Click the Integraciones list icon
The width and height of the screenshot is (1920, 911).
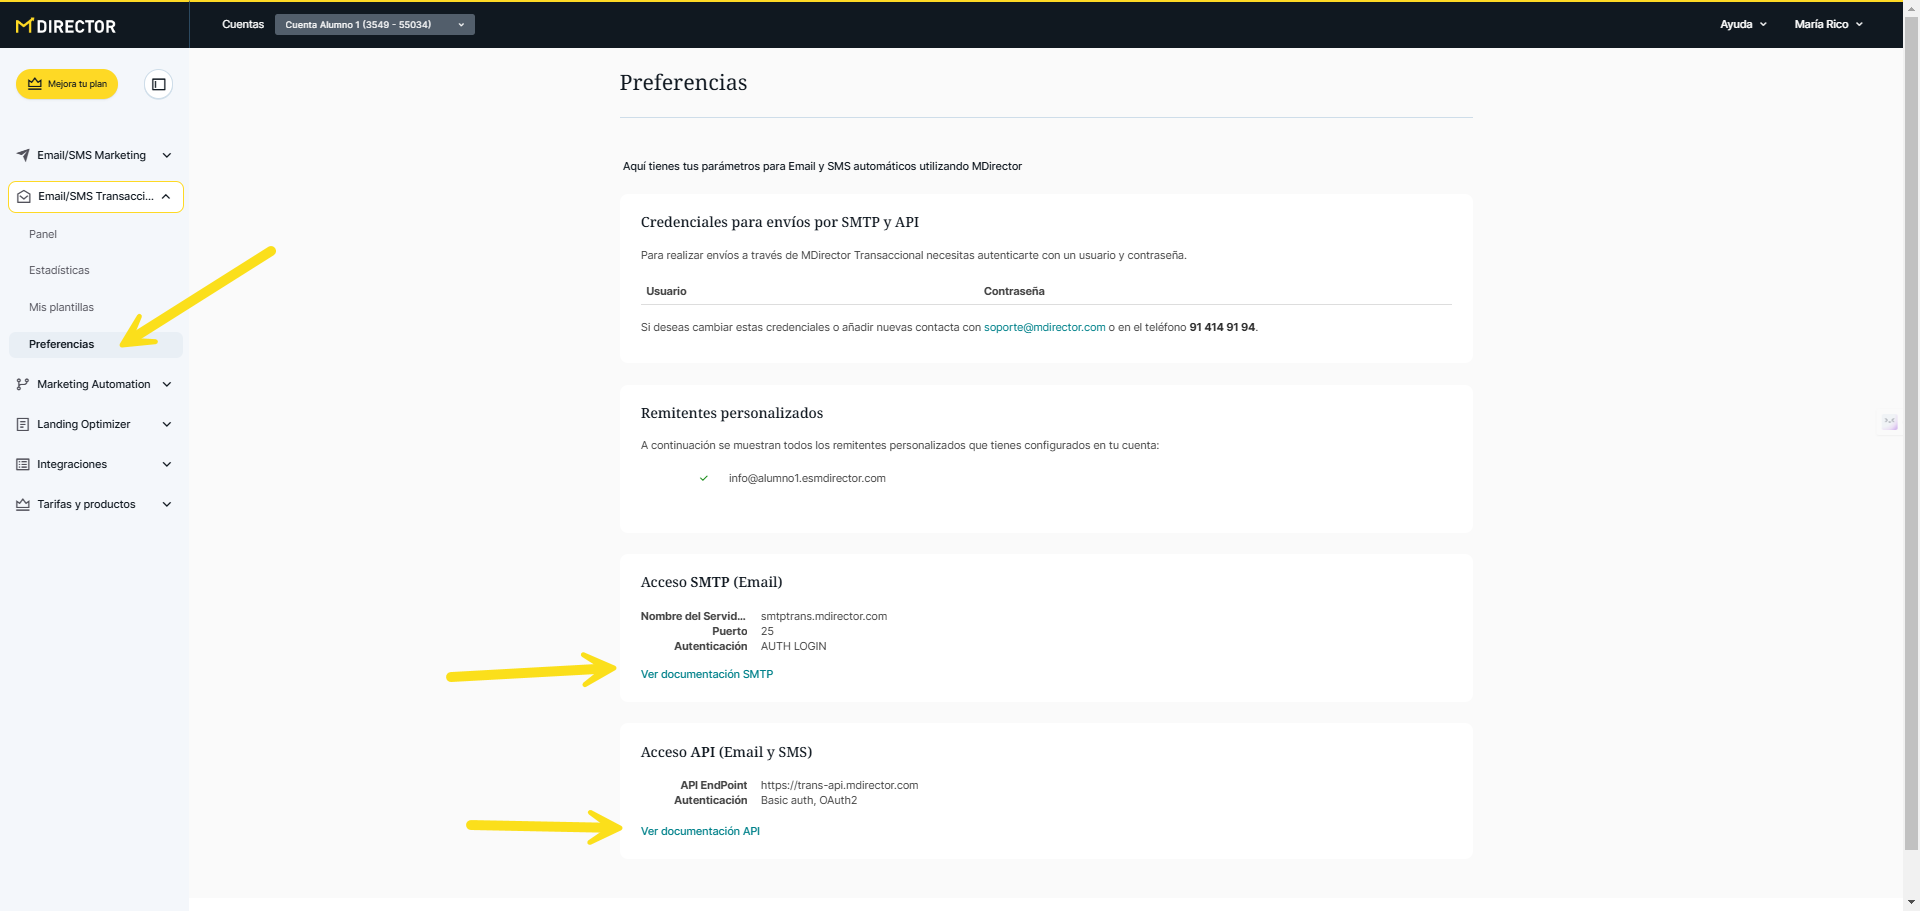[x=23, y=464]
